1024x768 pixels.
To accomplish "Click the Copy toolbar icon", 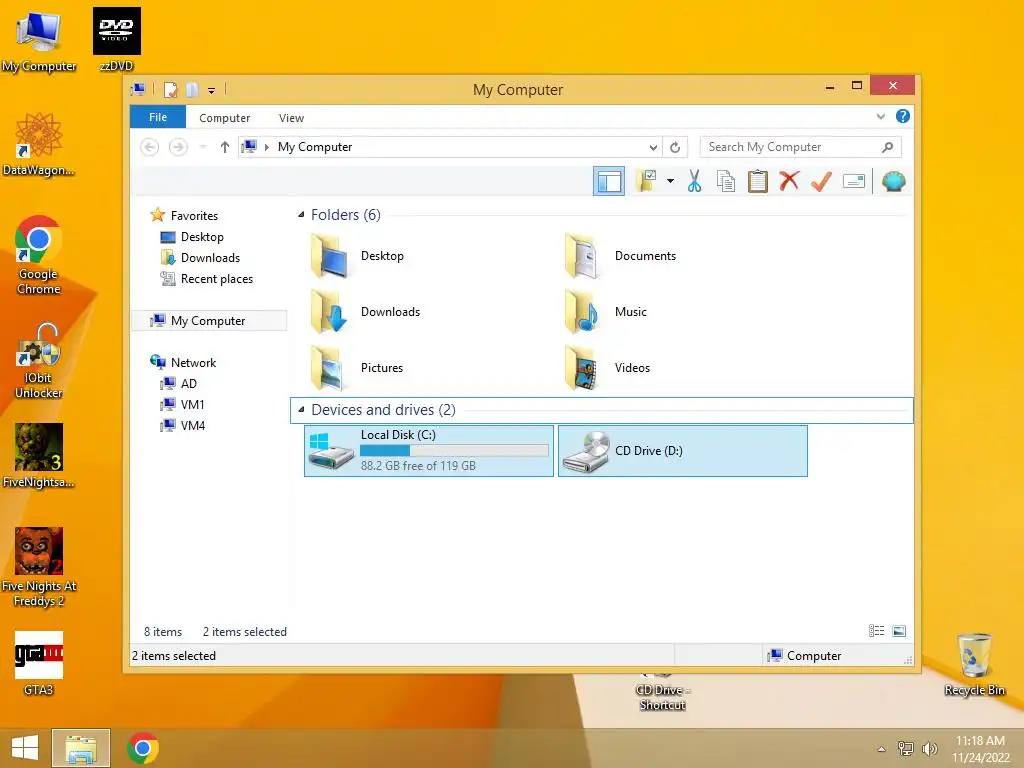I will pos(726,181).
